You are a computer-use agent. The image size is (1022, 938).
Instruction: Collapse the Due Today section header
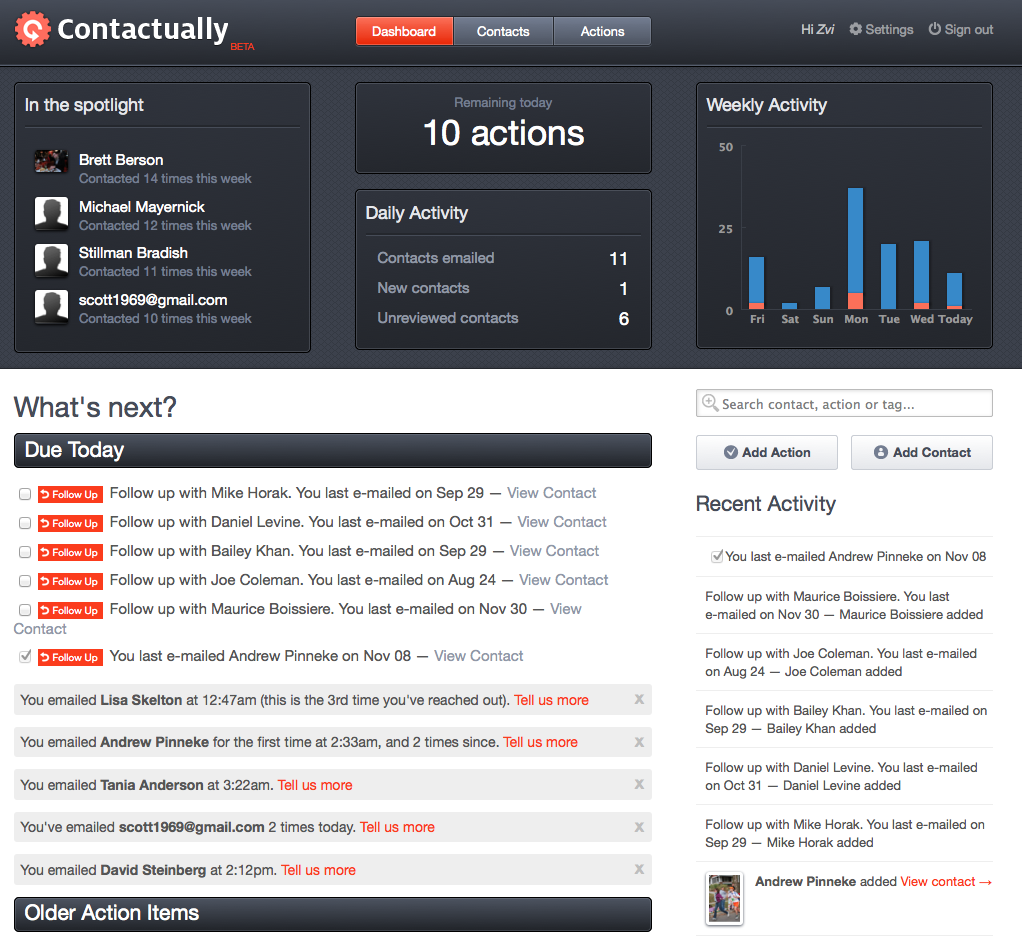click(x=332, y=450)
